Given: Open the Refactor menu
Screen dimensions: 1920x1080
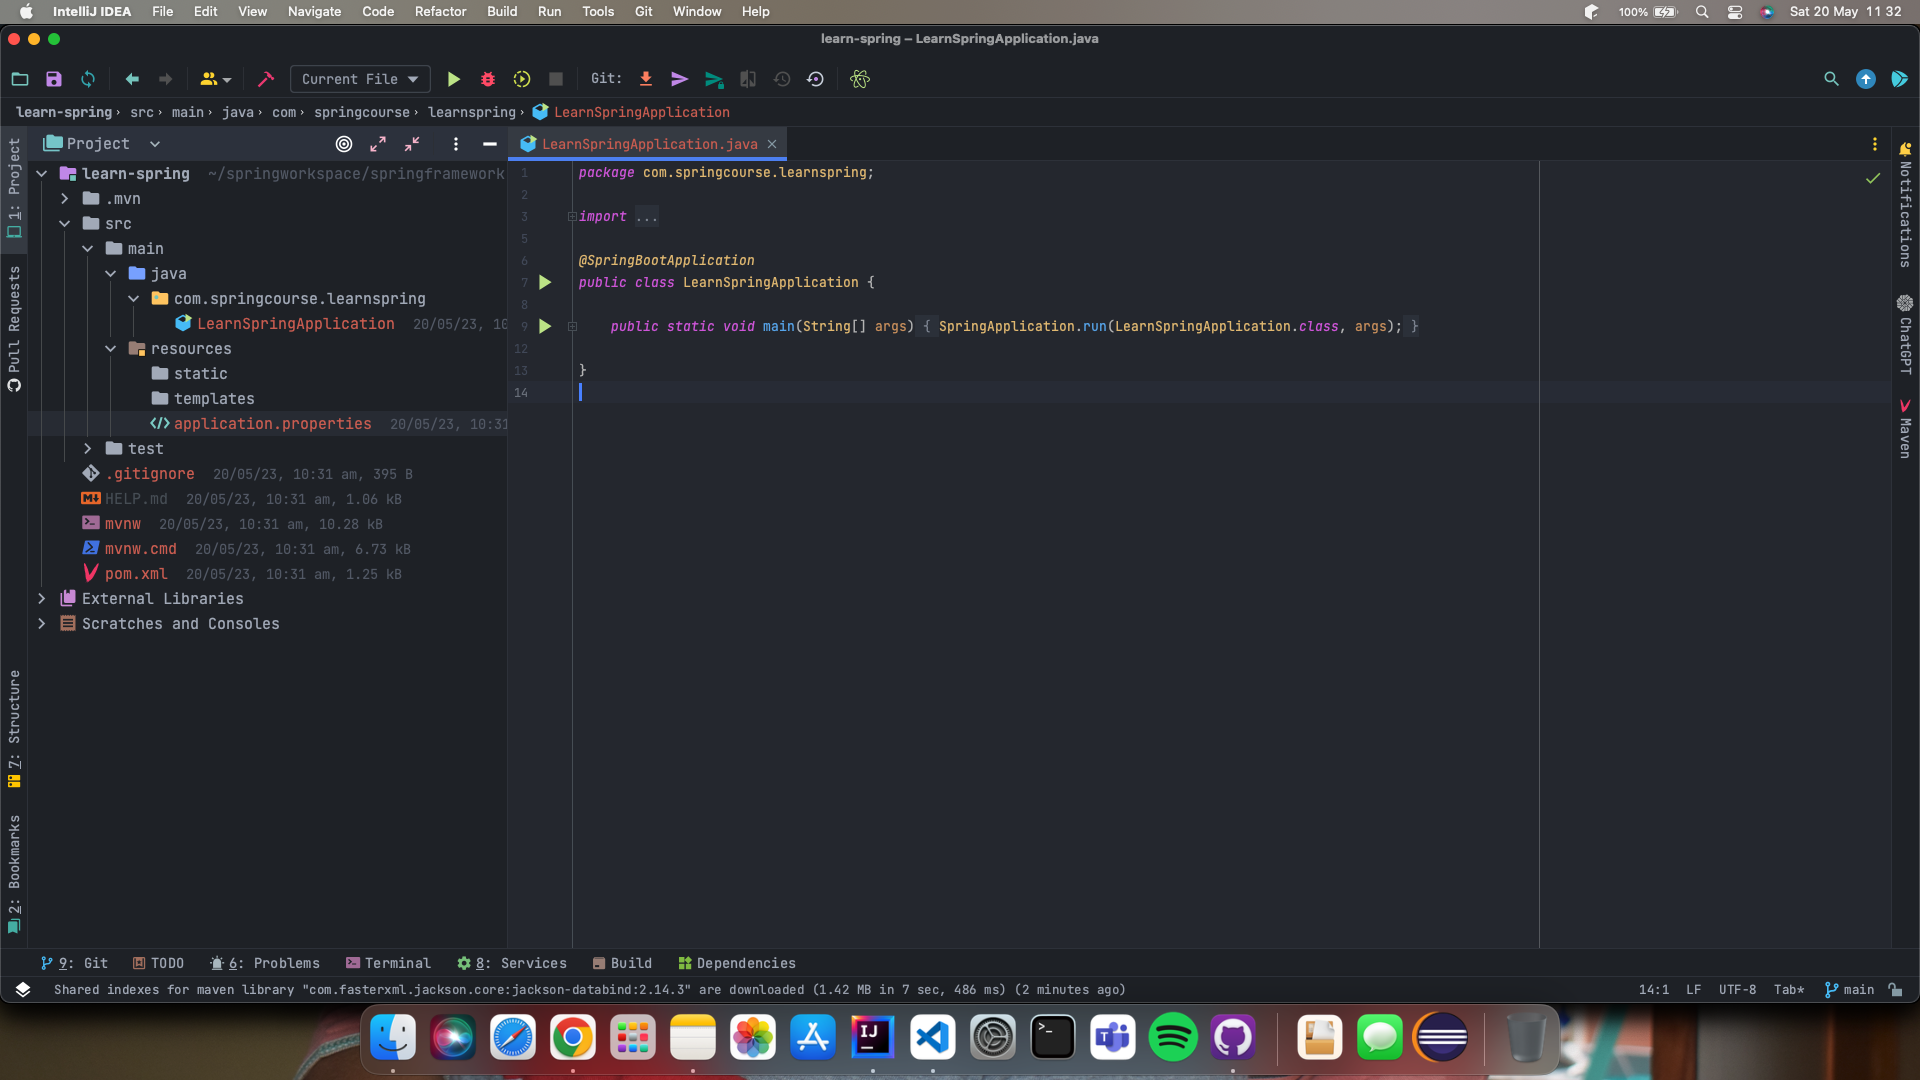Looking at the screenshot, I should click(x=440, y=12).
